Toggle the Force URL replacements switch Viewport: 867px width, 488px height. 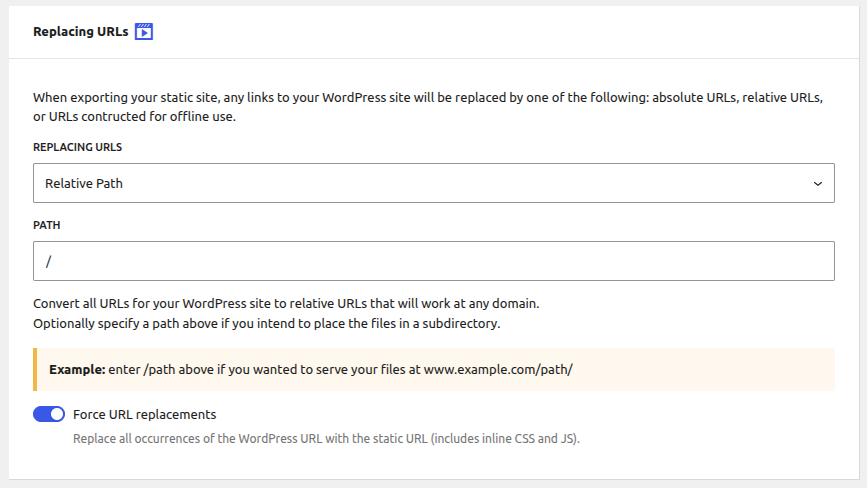49,414
